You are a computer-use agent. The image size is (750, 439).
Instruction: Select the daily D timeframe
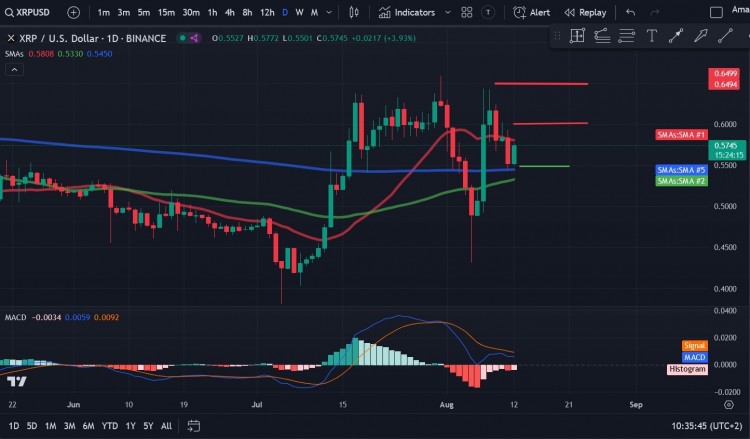pos(285,12)
